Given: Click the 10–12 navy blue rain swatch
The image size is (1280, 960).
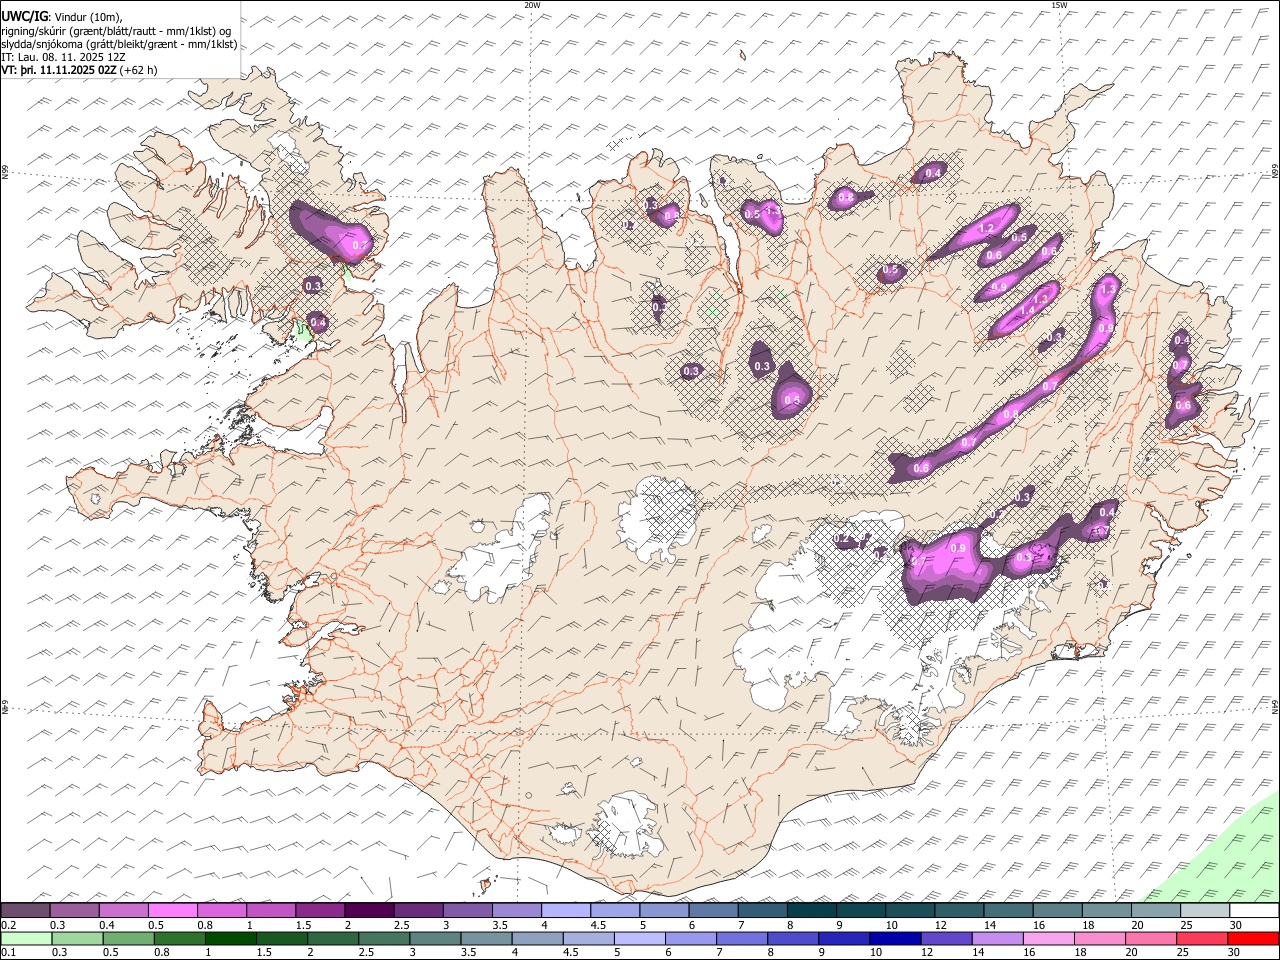Looking at the screenshot, I should tap(895, 939).
